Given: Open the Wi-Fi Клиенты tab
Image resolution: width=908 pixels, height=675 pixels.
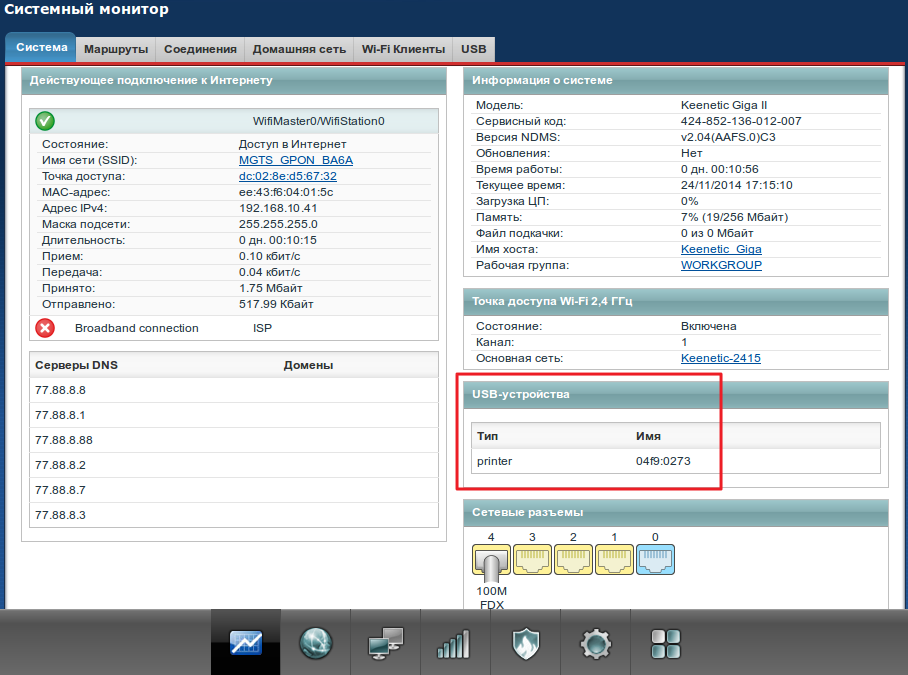Looking at the screenshot, I should (x=403, y=49).
